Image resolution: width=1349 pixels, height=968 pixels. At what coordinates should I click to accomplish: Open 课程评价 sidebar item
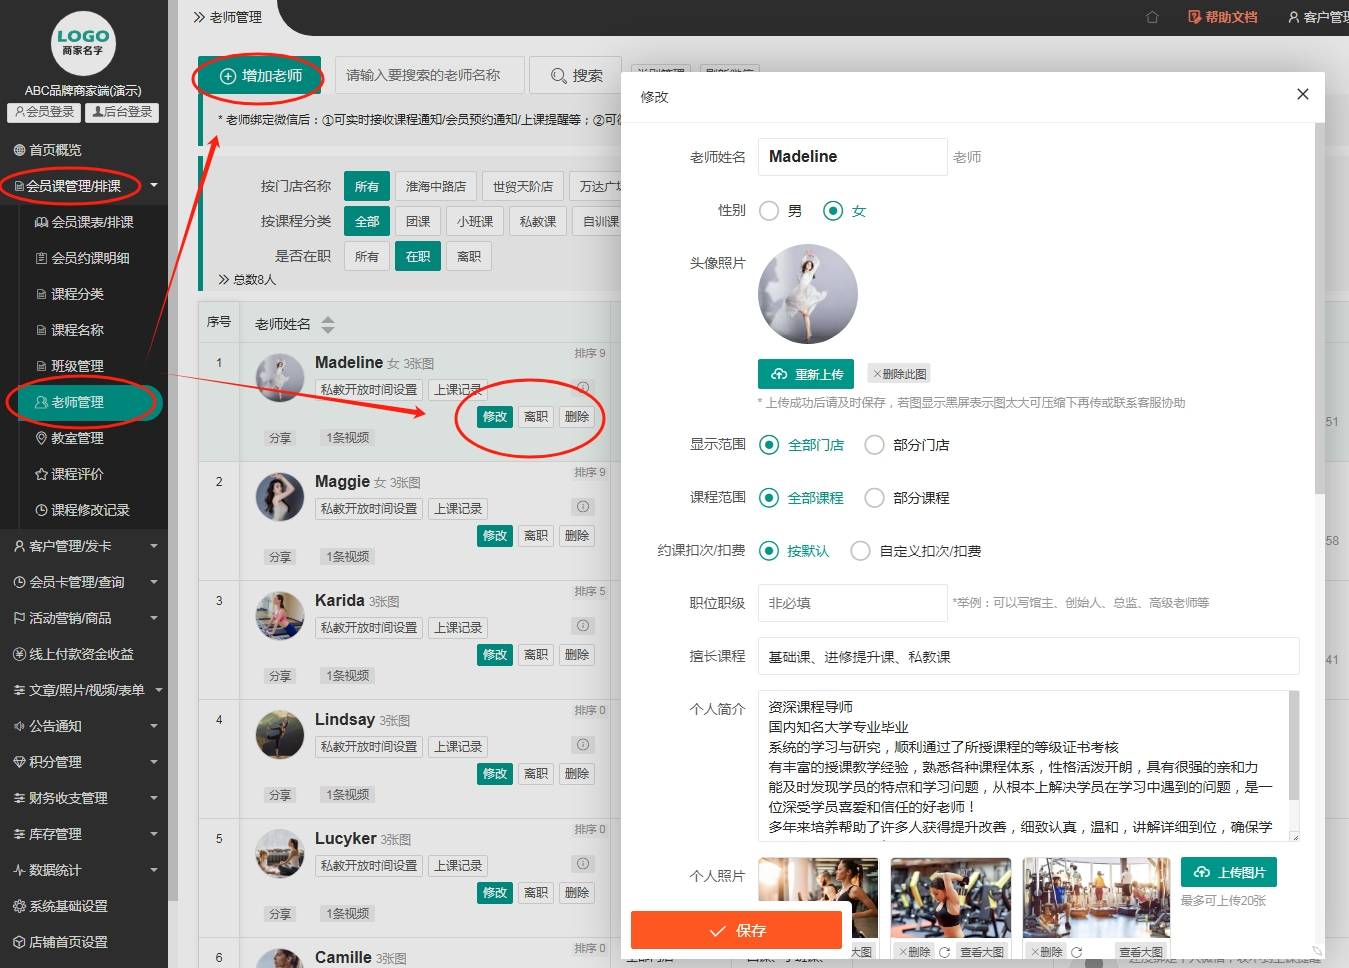70,474
